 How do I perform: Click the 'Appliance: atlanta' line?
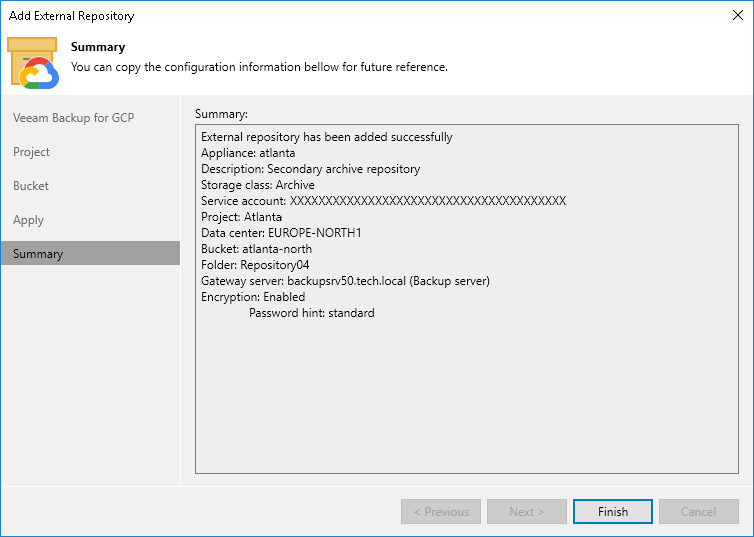coord(248,153)
